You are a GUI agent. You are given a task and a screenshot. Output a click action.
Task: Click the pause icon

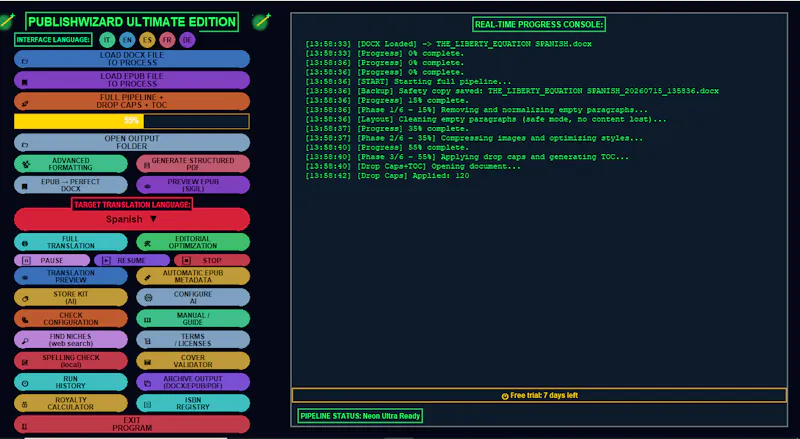click(x=26, y=260)
